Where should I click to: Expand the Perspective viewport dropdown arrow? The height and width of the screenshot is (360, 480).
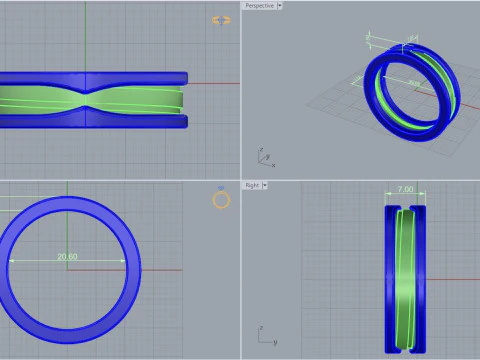[x=280, y=6]
